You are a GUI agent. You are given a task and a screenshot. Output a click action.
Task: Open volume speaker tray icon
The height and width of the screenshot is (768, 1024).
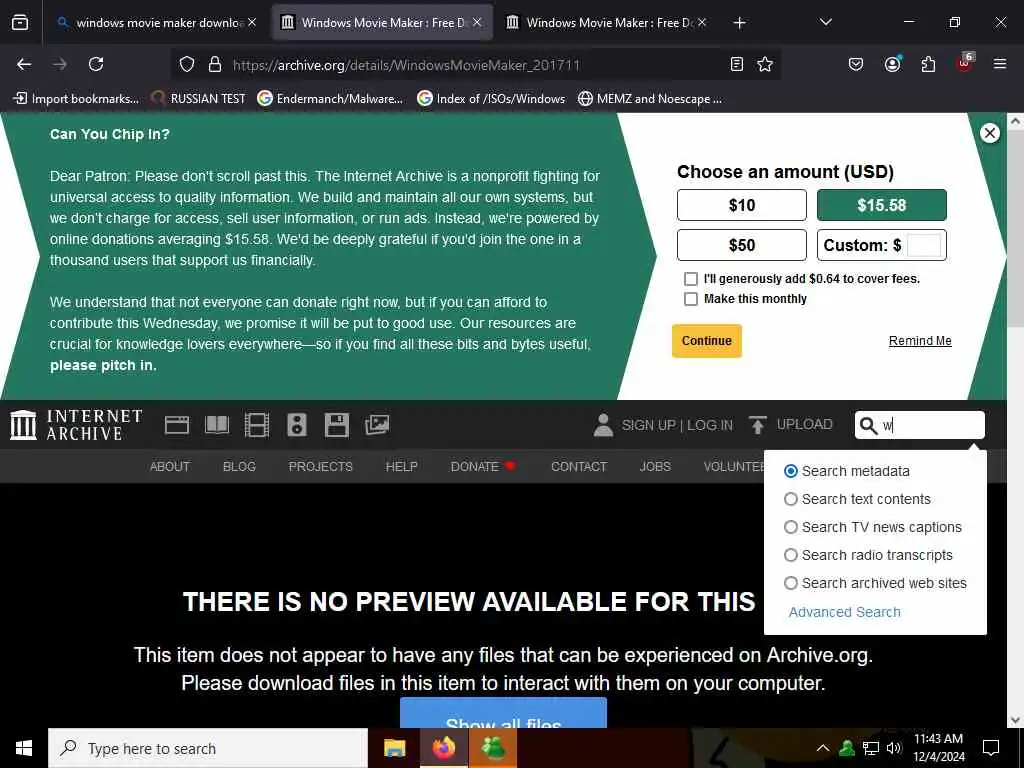click(894, 748)
